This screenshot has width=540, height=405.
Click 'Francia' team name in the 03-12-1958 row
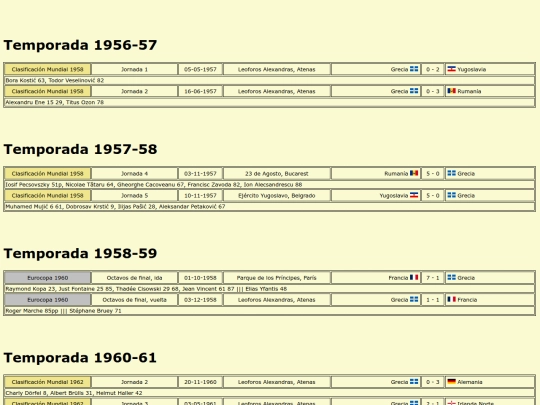(x=467, y=300)
